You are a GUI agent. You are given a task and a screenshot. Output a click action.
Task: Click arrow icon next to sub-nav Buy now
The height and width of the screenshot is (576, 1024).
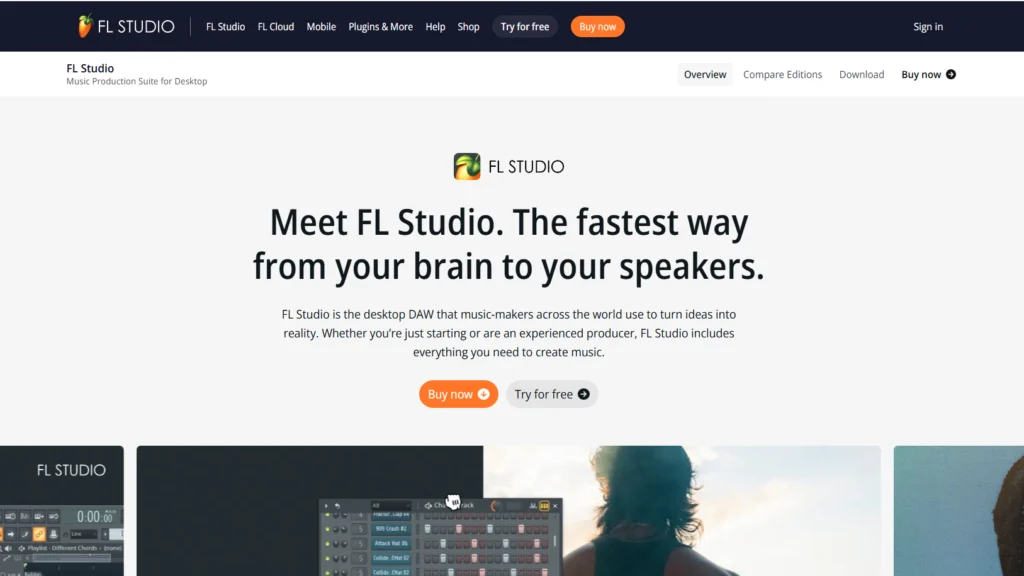pos(951,74)
